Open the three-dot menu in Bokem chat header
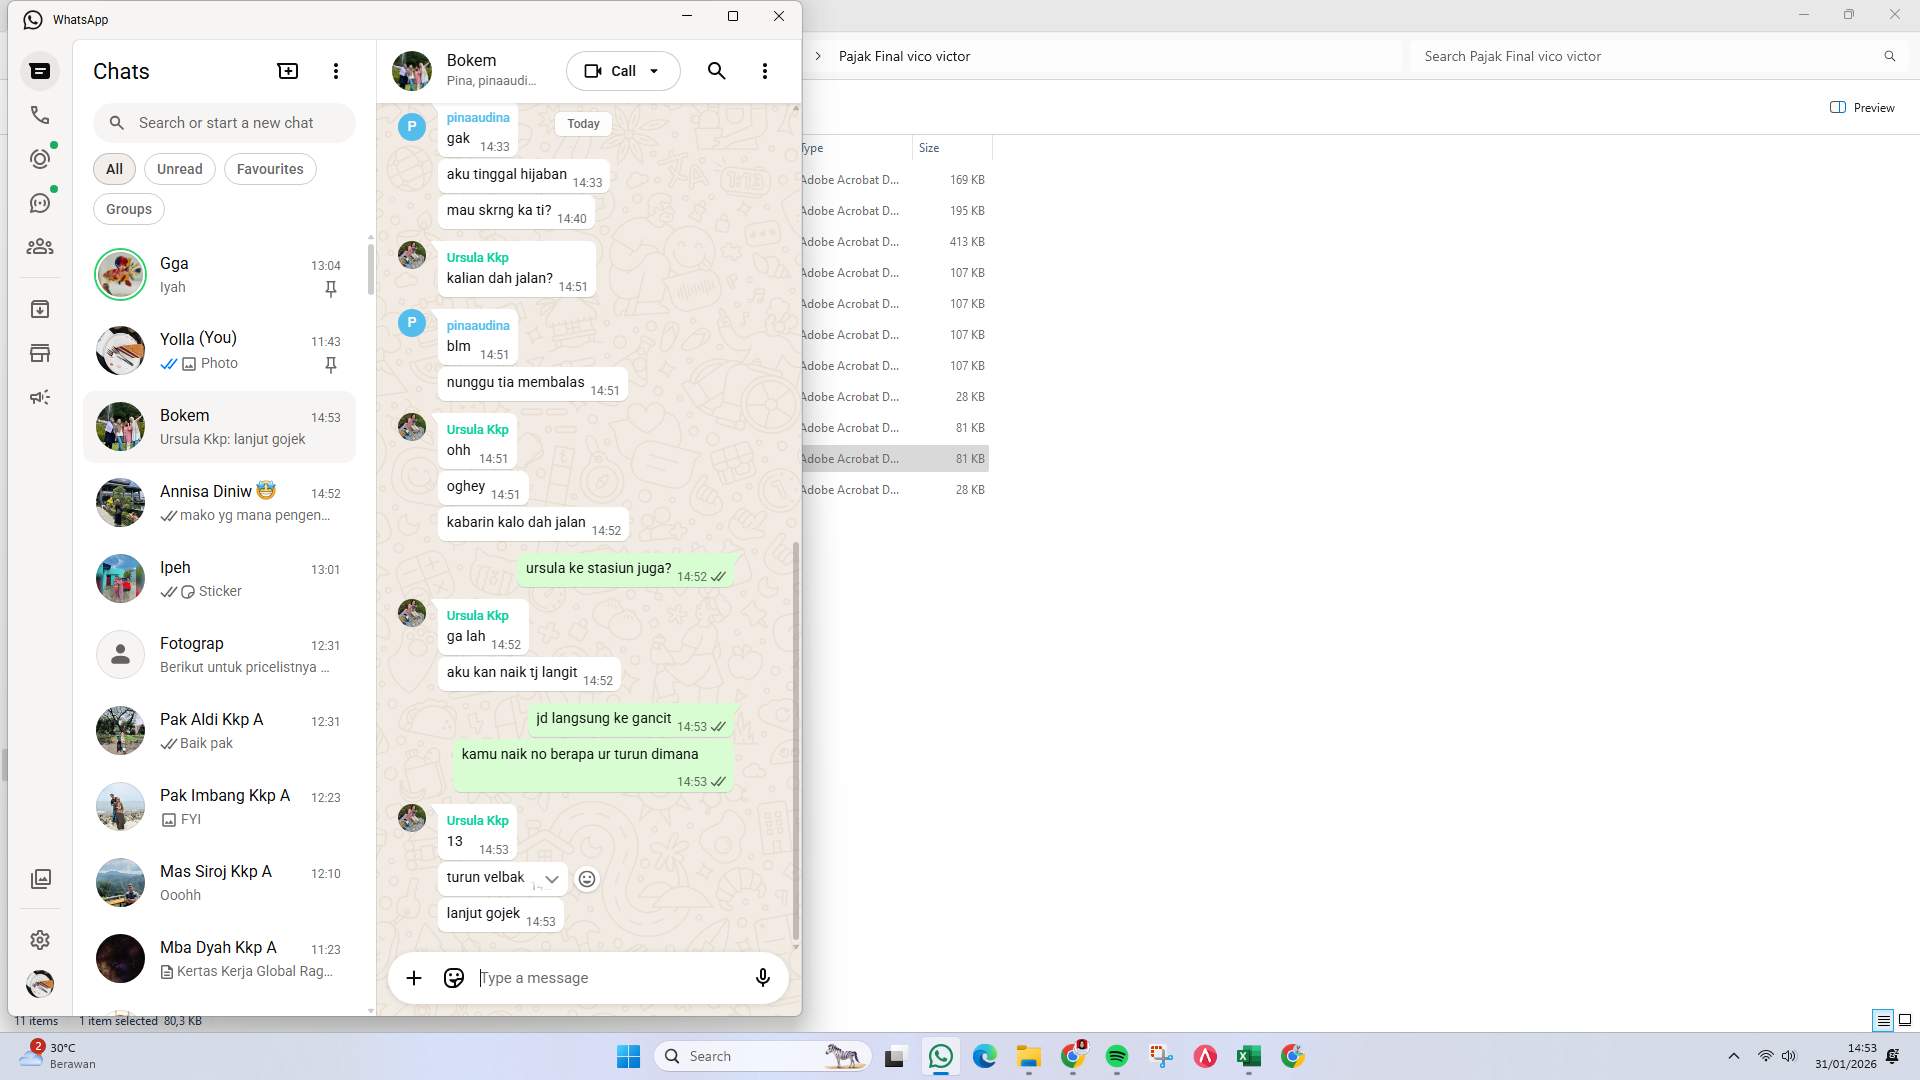1920x1080 pixels. 765,71
